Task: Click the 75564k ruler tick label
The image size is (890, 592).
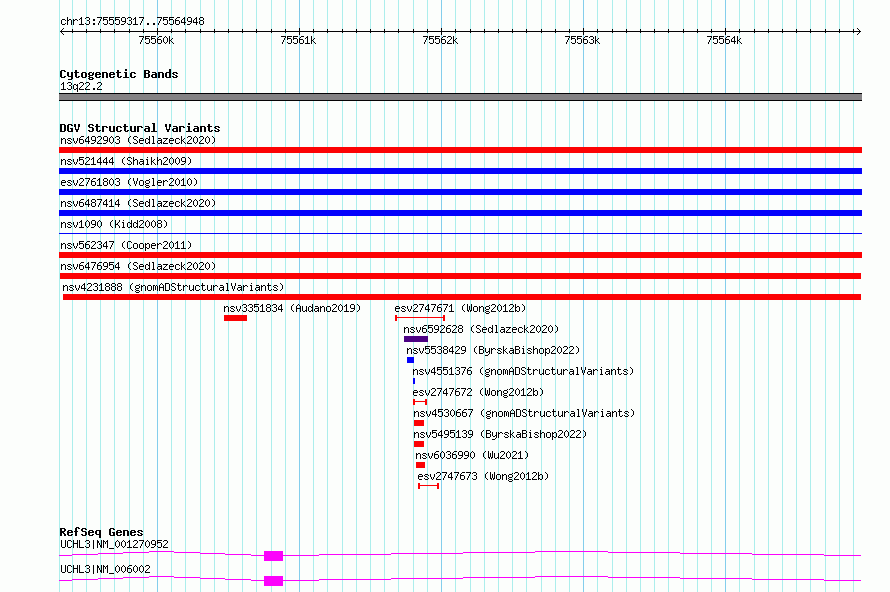Action: (724, 40)
